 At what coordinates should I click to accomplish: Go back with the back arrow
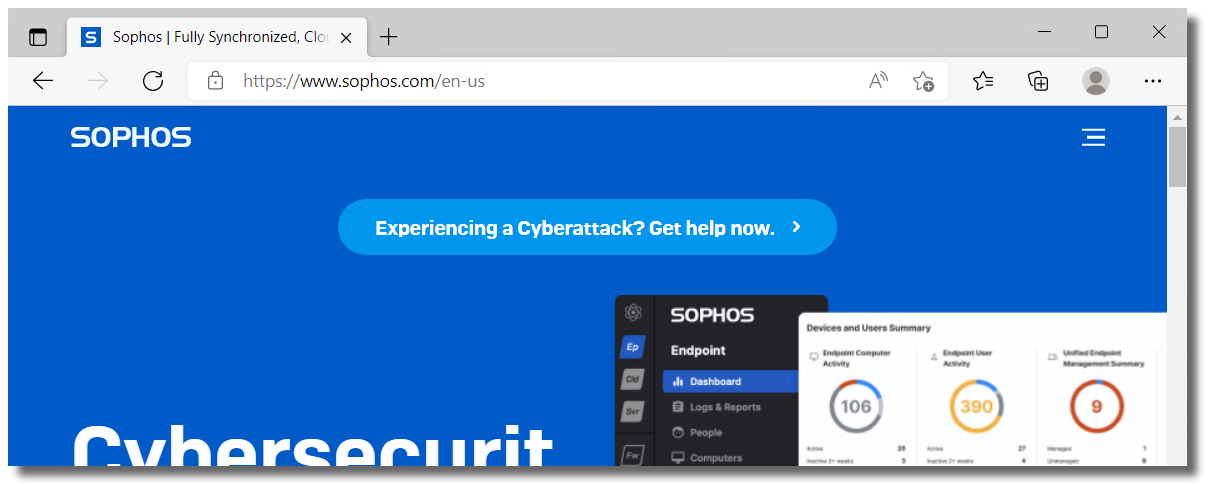[x=43, y=81]
